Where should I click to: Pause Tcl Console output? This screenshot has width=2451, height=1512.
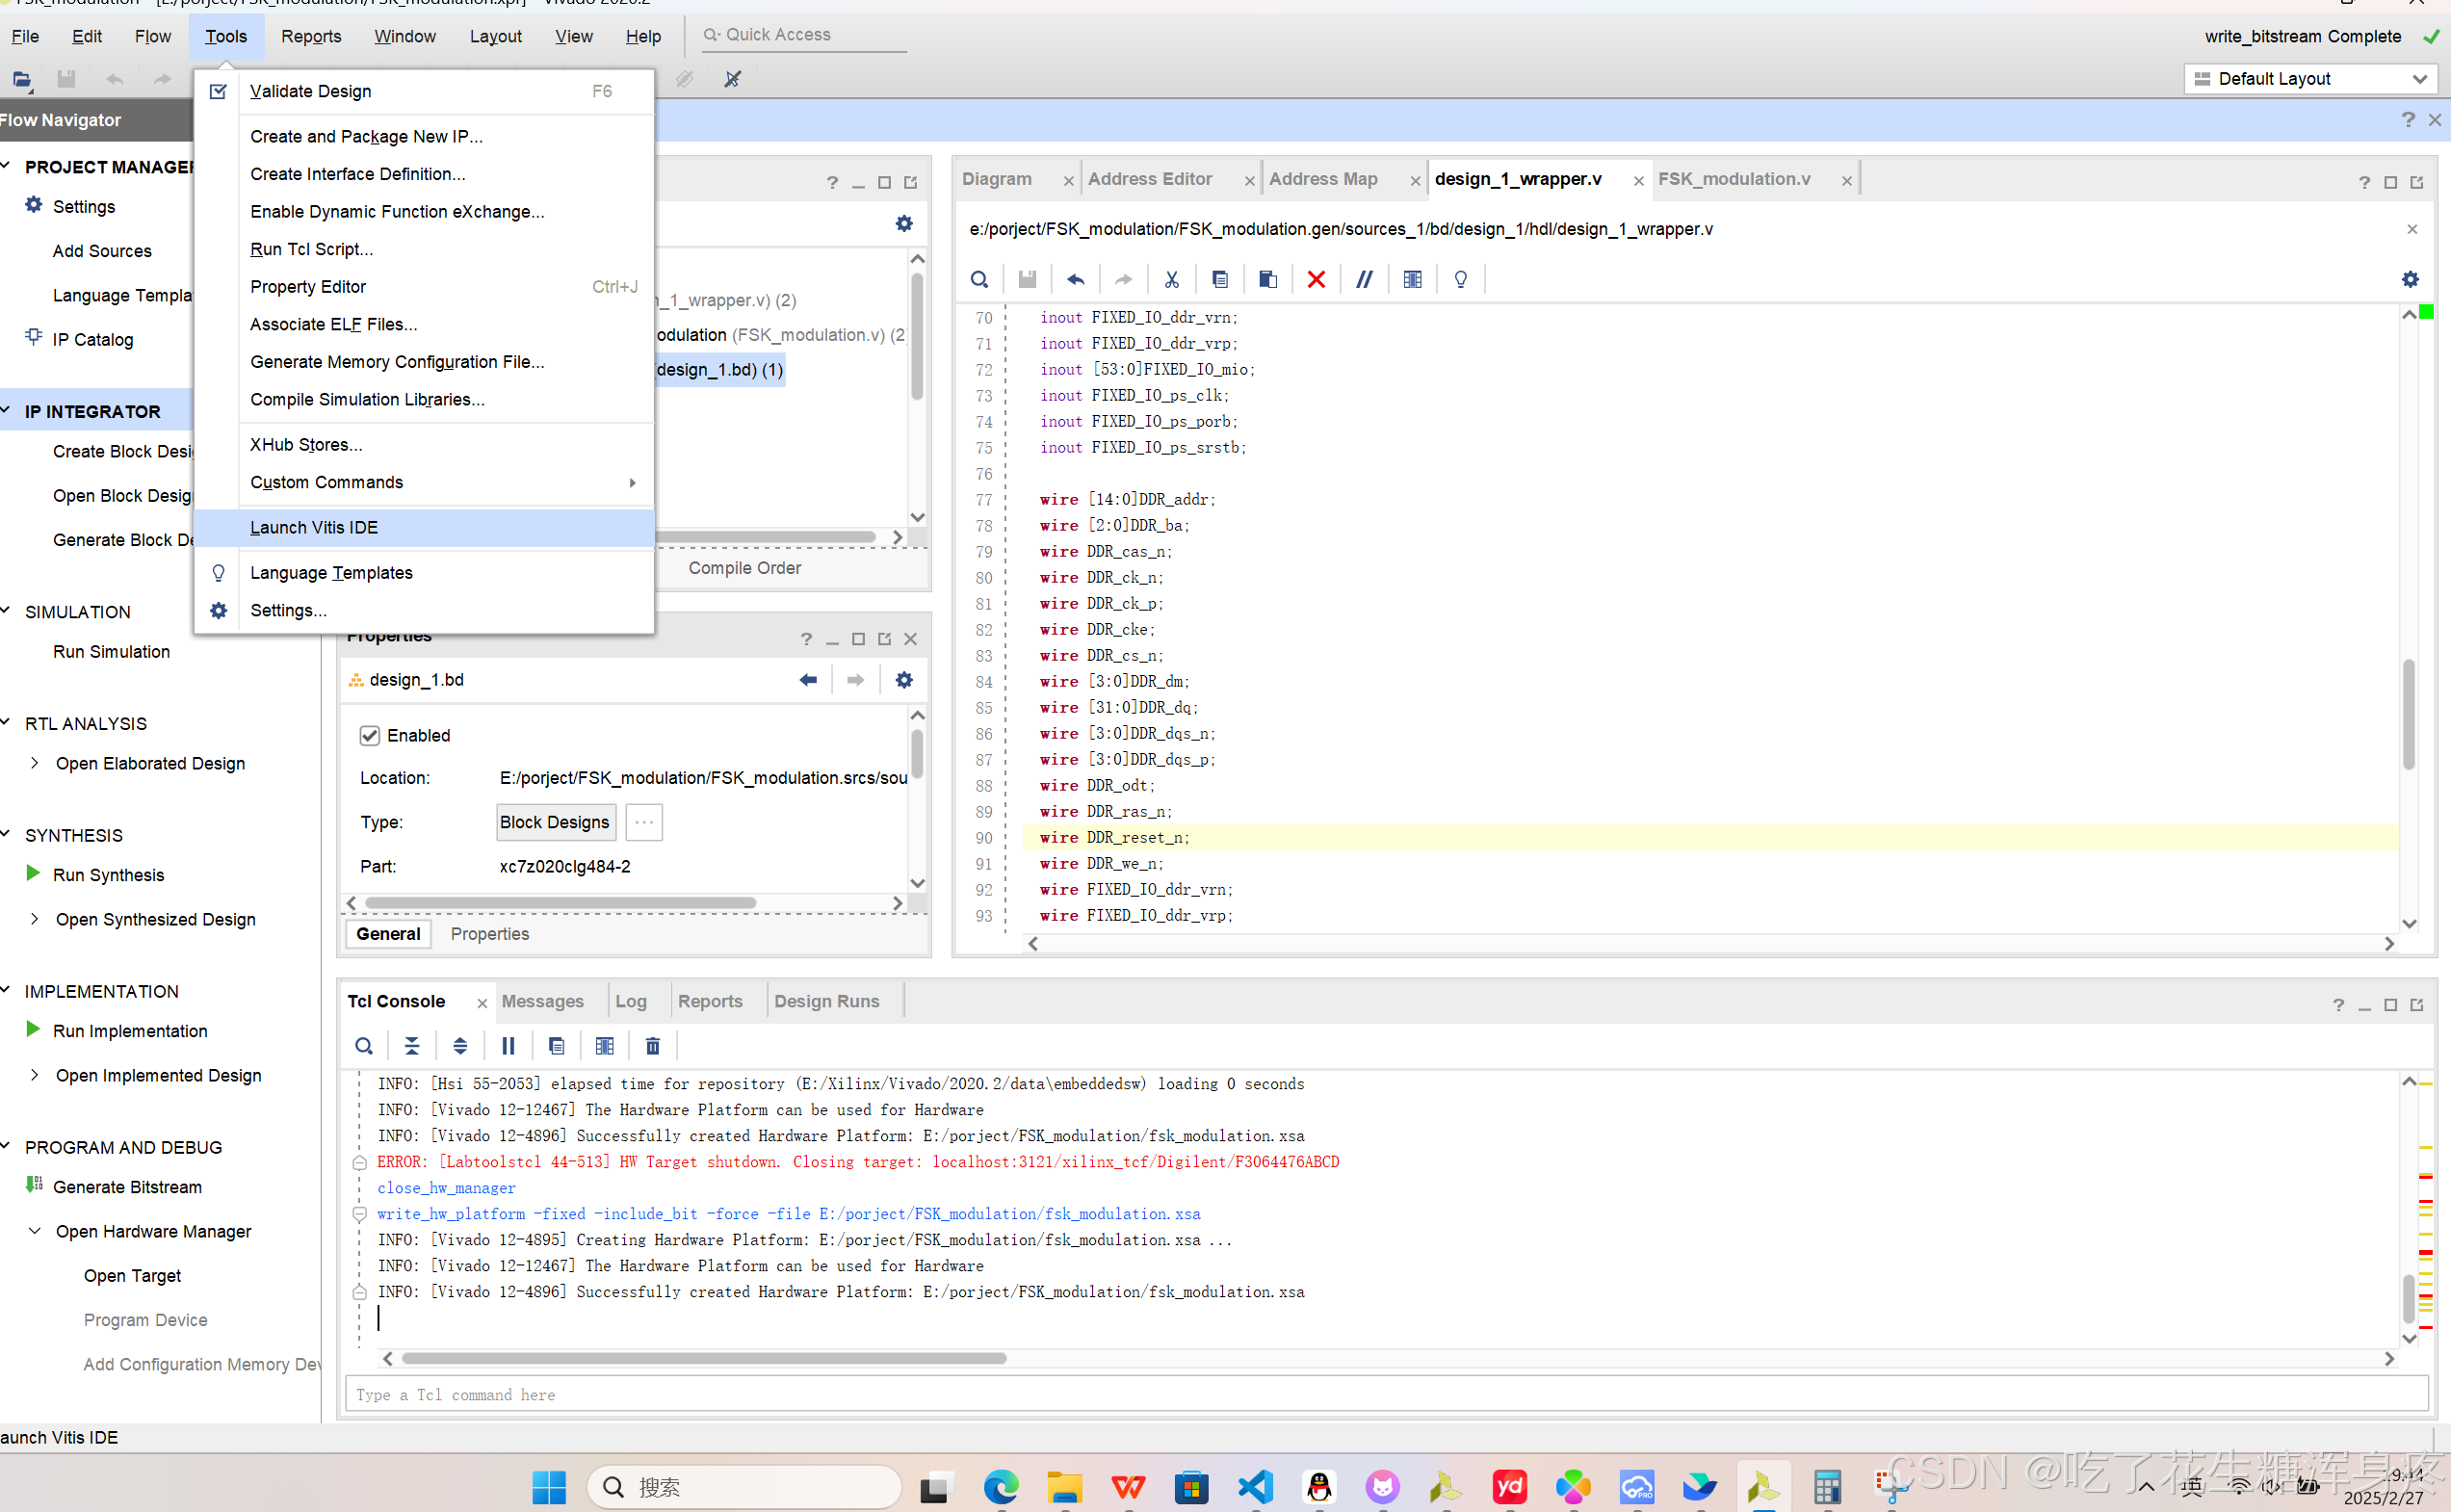[x=508, y=1046]
